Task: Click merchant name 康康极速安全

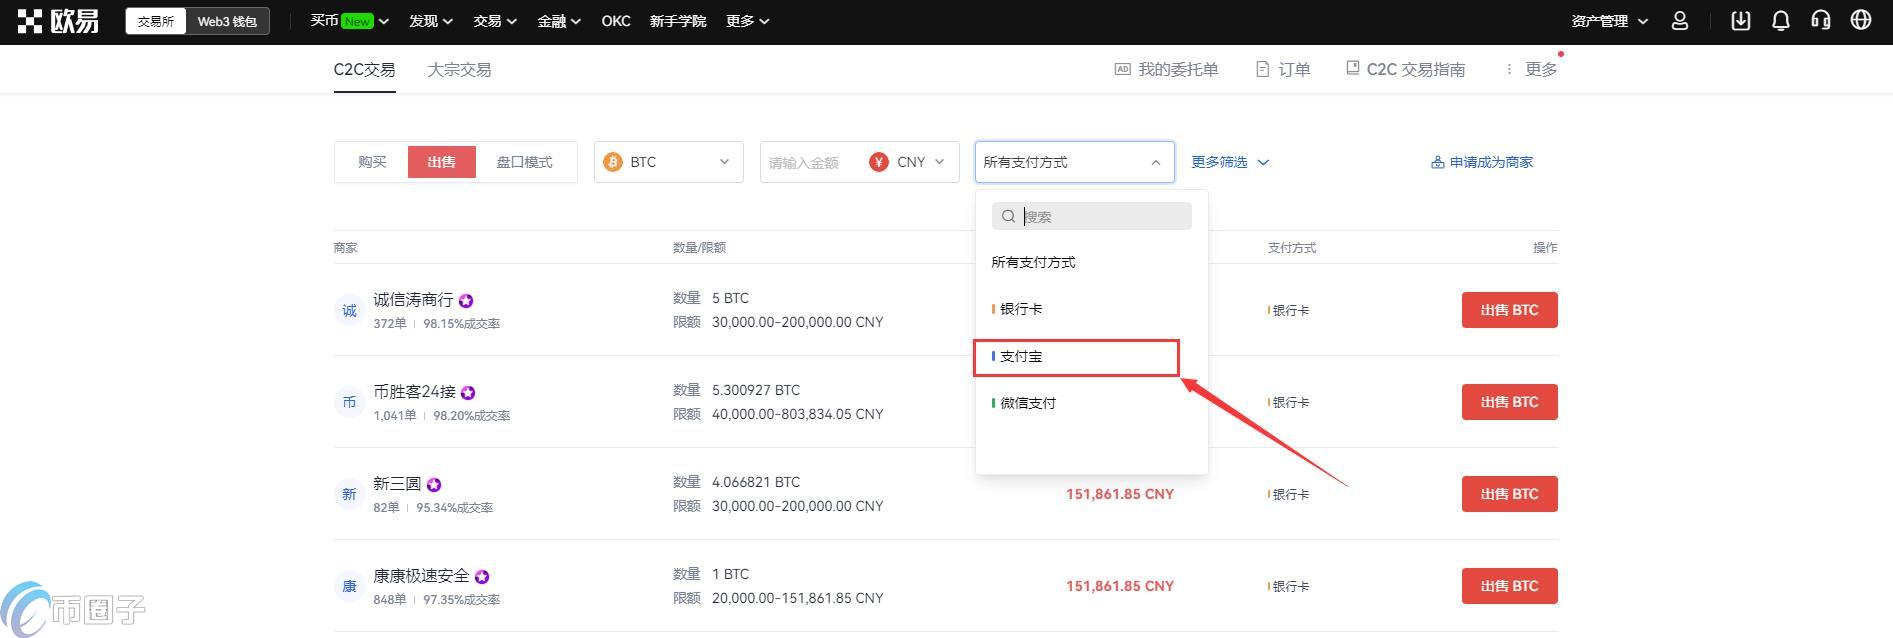Action: [421, 576]
